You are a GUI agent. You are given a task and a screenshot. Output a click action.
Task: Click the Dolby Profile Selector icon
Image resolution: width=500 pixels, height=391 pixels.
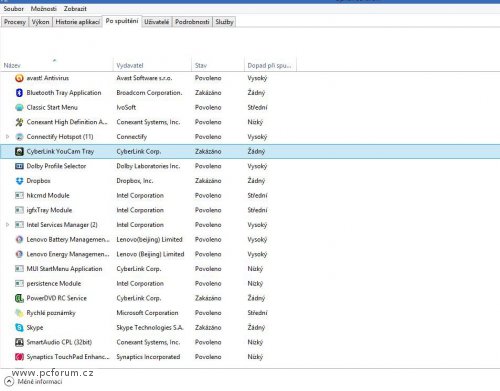coord(19,166)
